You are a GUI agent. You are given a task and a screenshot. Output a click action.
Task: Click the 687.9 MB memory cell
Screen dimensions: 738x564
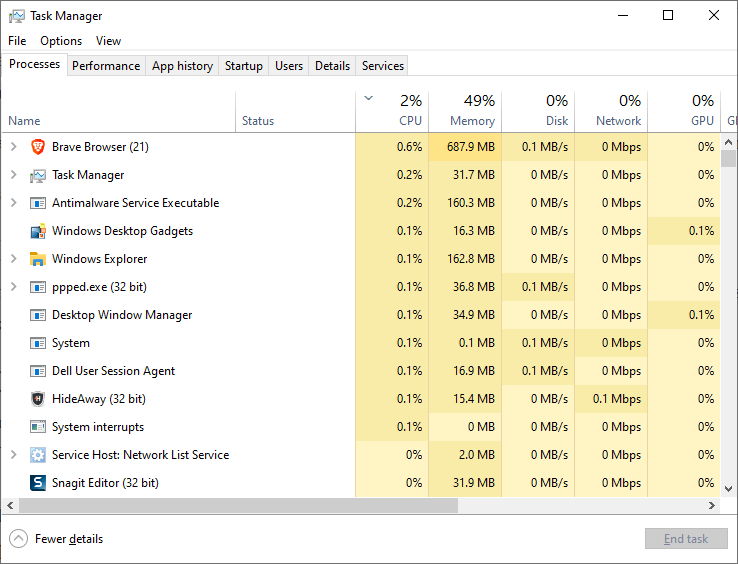[465, 147]
